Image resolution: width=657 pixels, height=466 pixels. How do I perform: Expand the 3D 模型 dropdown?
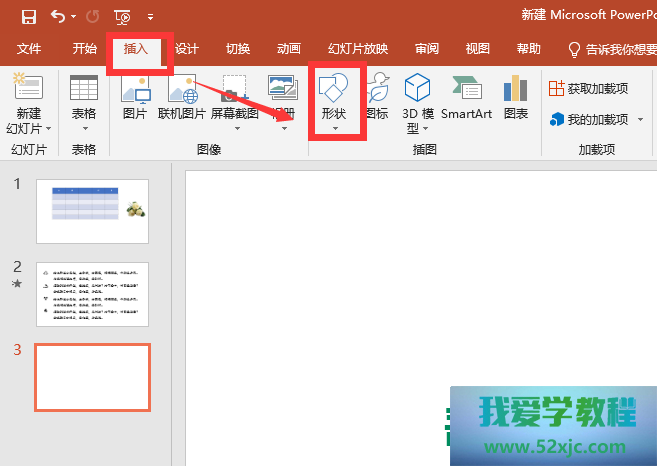point(426,128)
